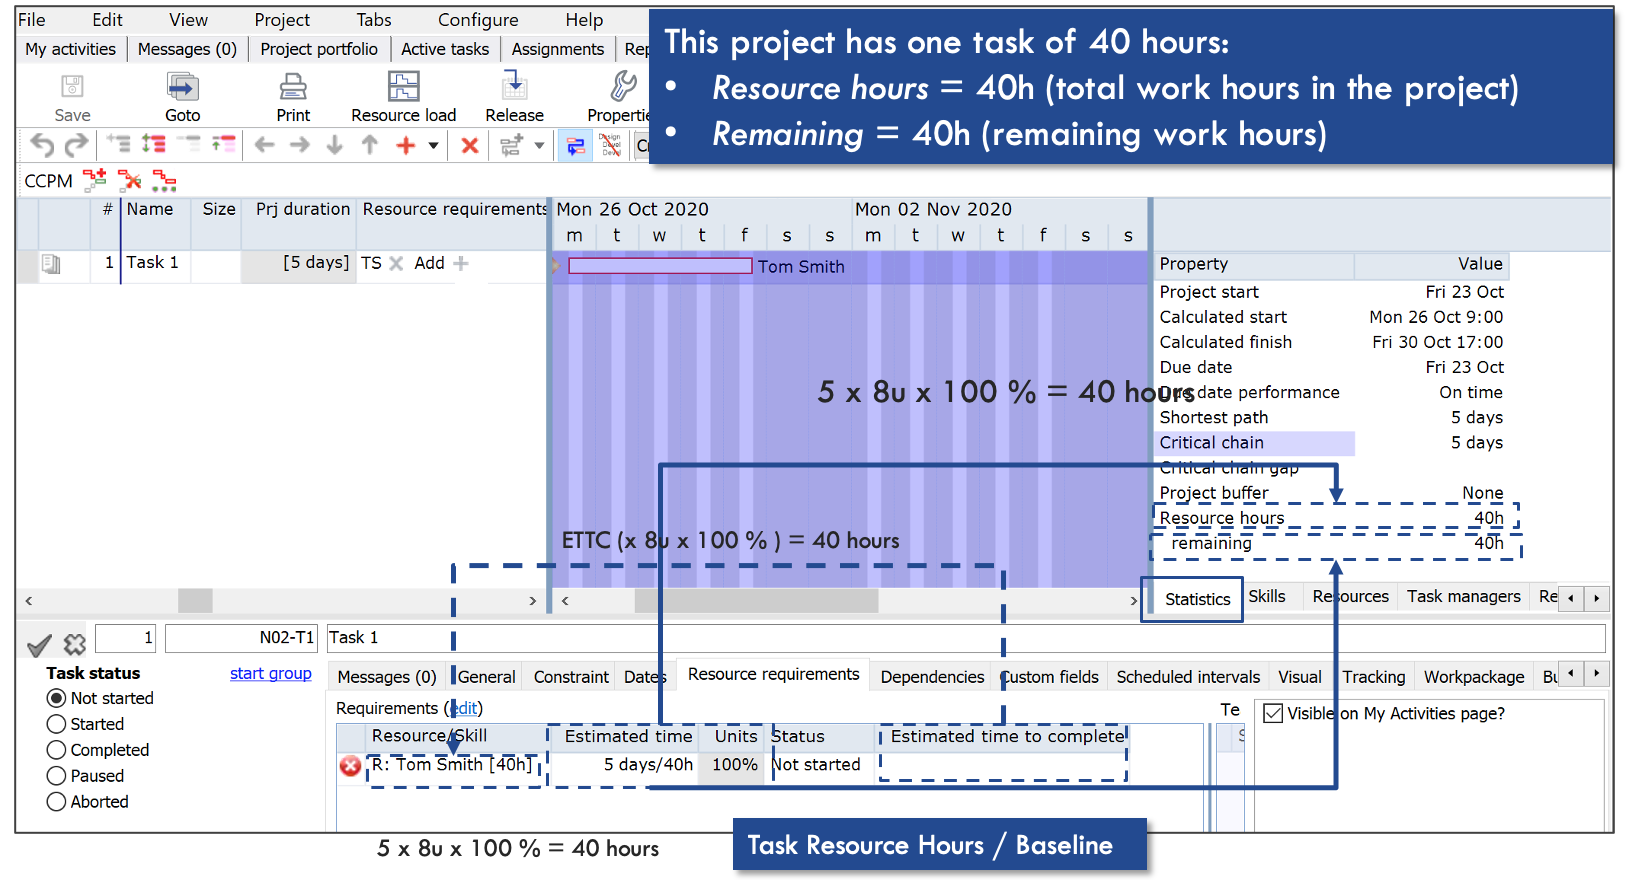
Task: Move task up with arrow icon
Action: 370,145
